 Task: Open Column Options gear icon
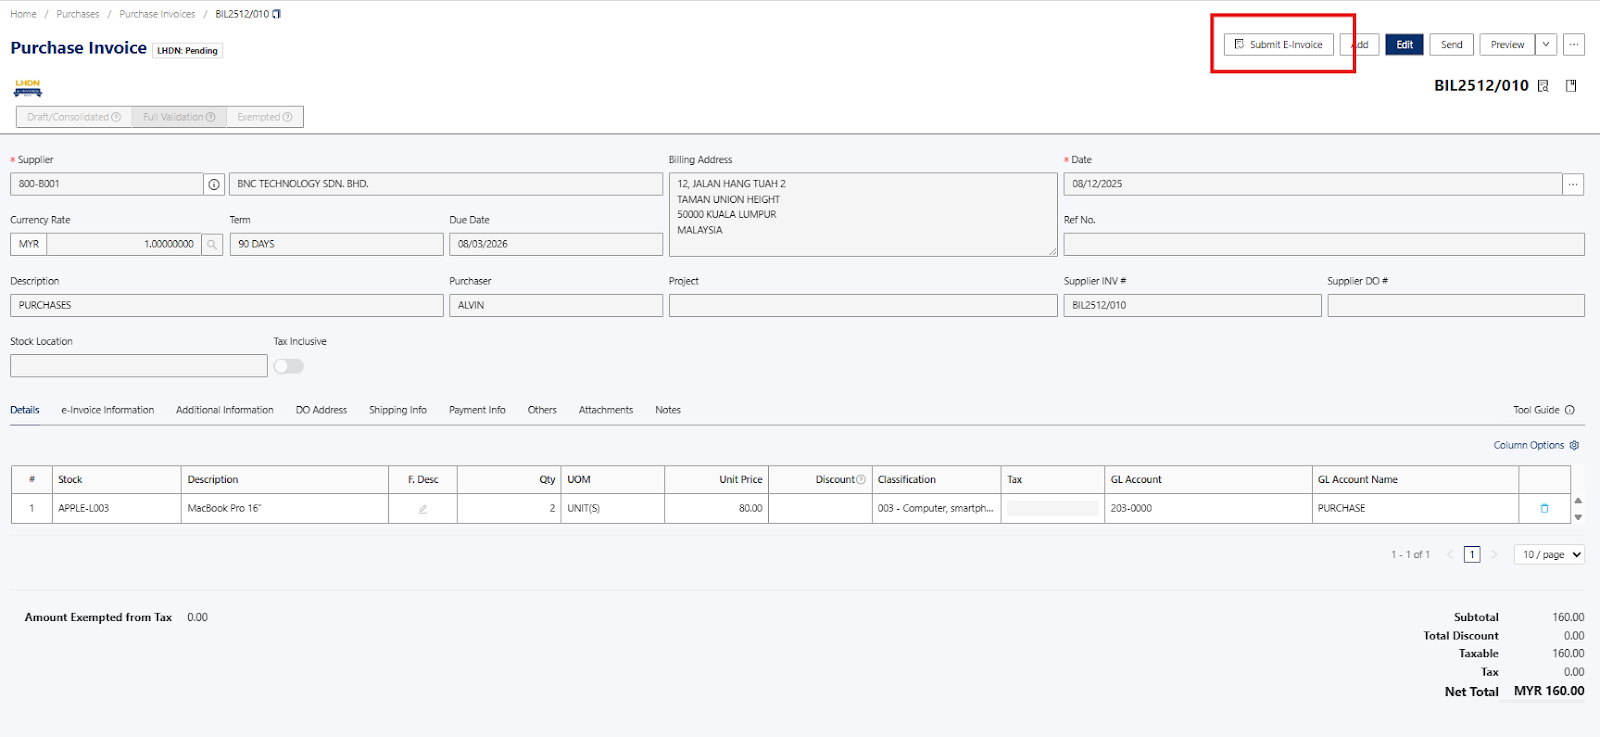point(1574,445)
